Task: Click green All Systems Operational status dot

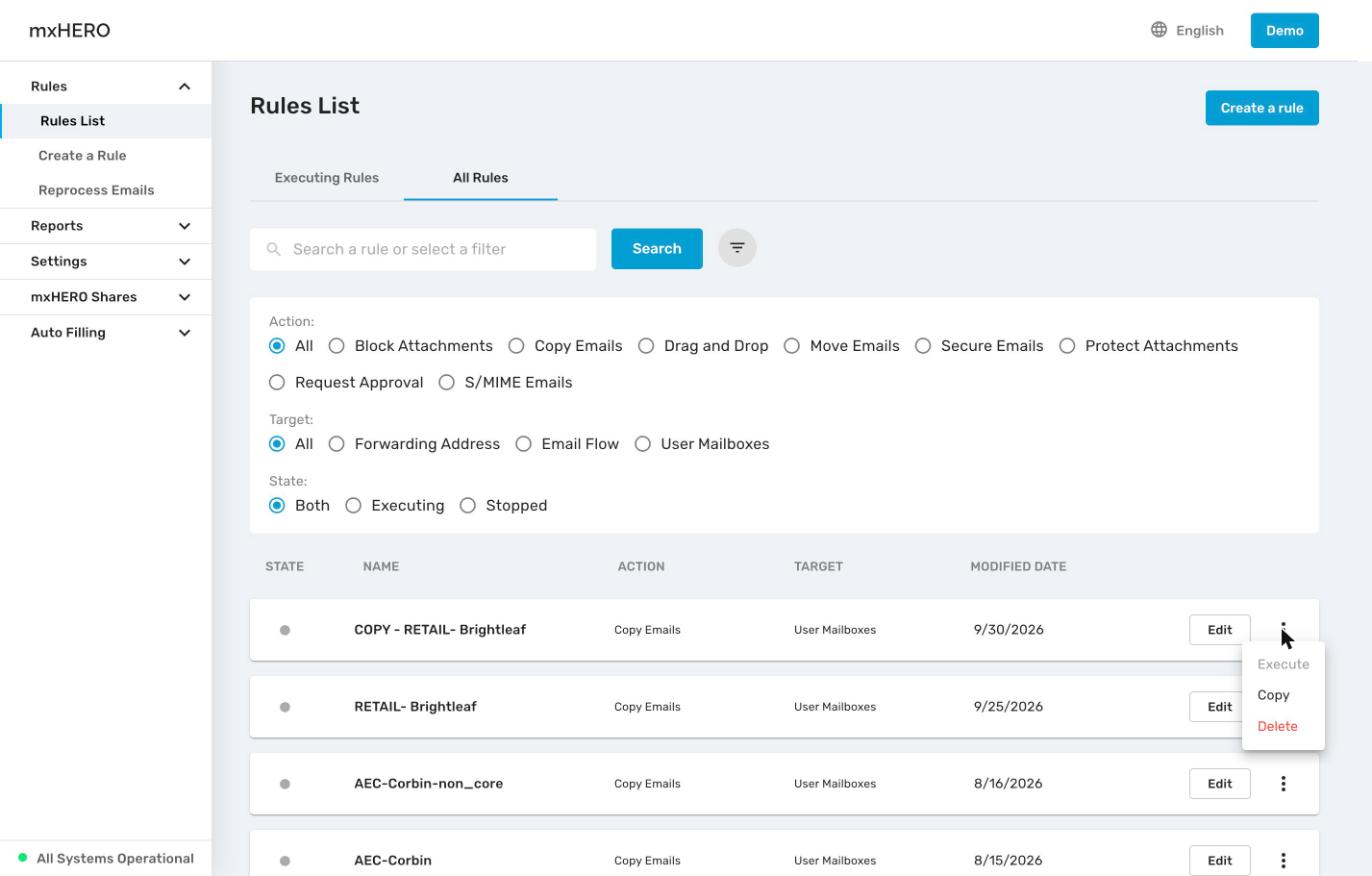Action: pos(23,858)
